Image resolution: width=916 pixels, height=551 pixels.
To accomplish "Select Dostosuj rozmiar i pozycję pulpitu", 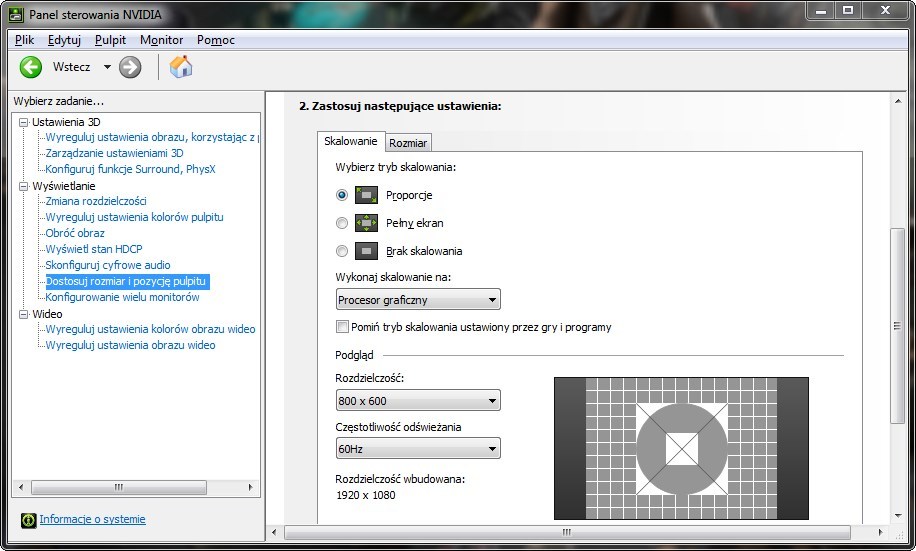I will click(126, 281).
